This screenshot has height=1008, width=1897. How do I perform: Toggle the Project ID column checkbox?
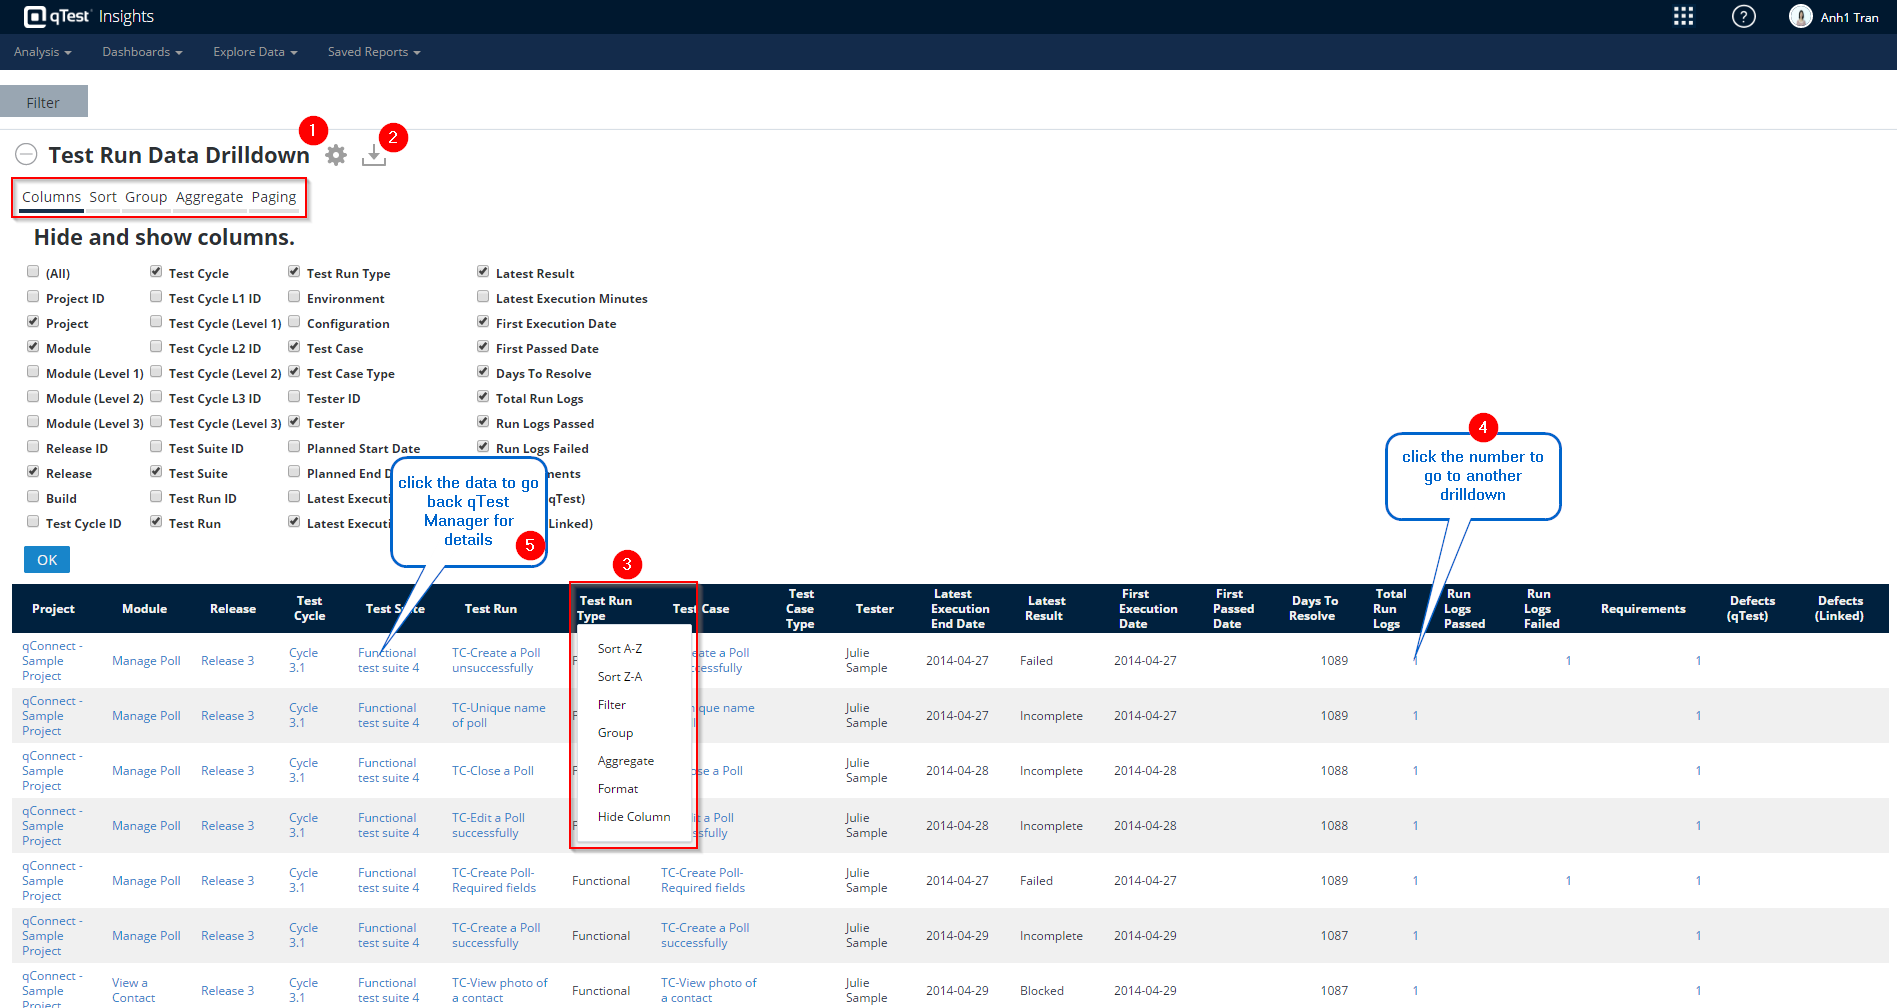coord(33,297)
